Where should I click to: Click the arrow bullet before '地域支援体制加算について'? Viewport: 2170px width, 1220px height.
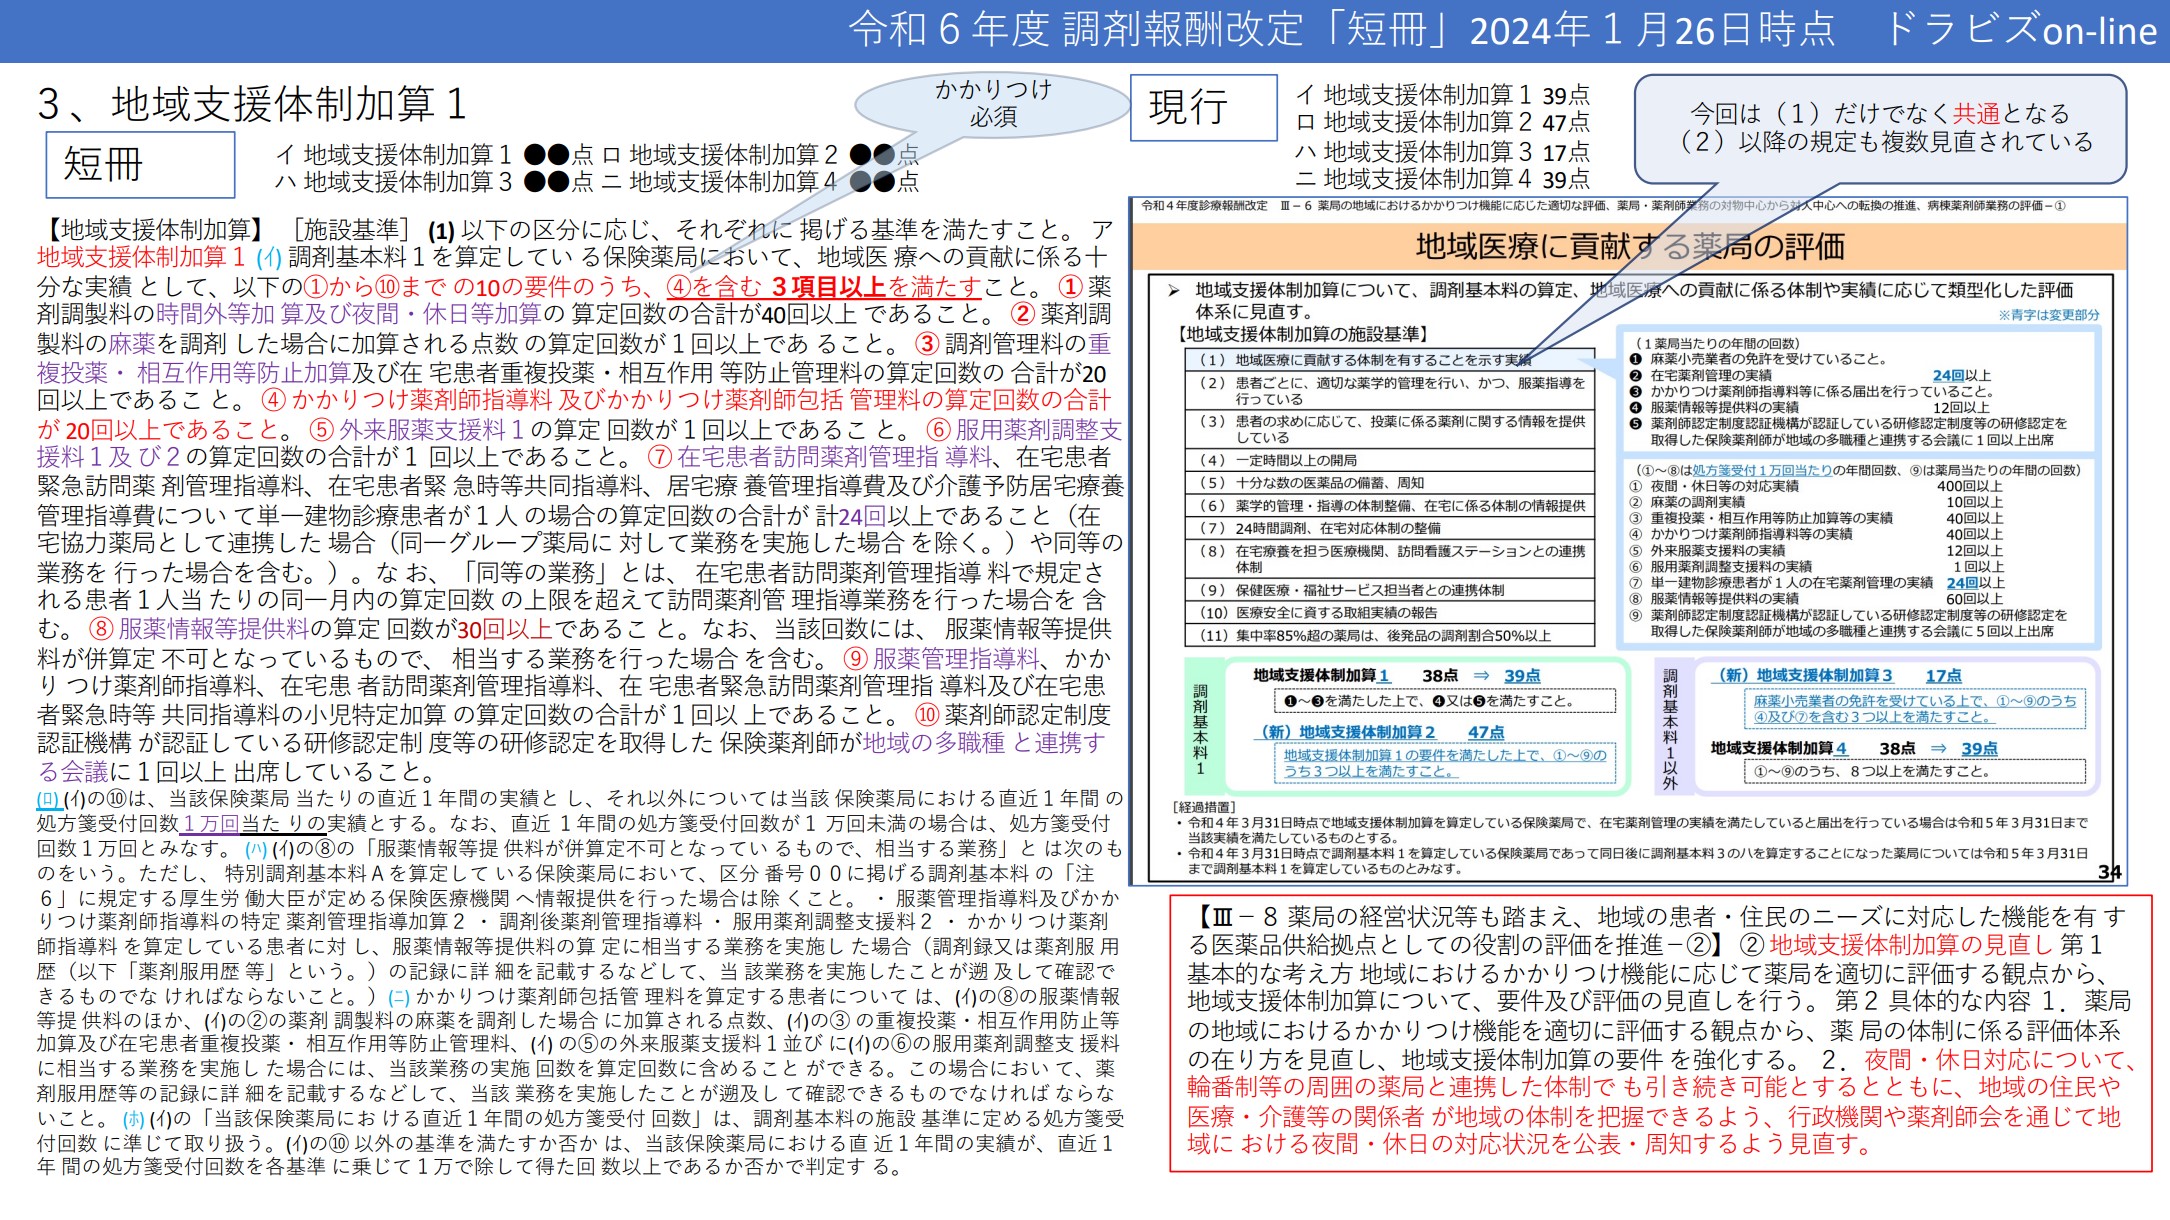click(1173, 291)
